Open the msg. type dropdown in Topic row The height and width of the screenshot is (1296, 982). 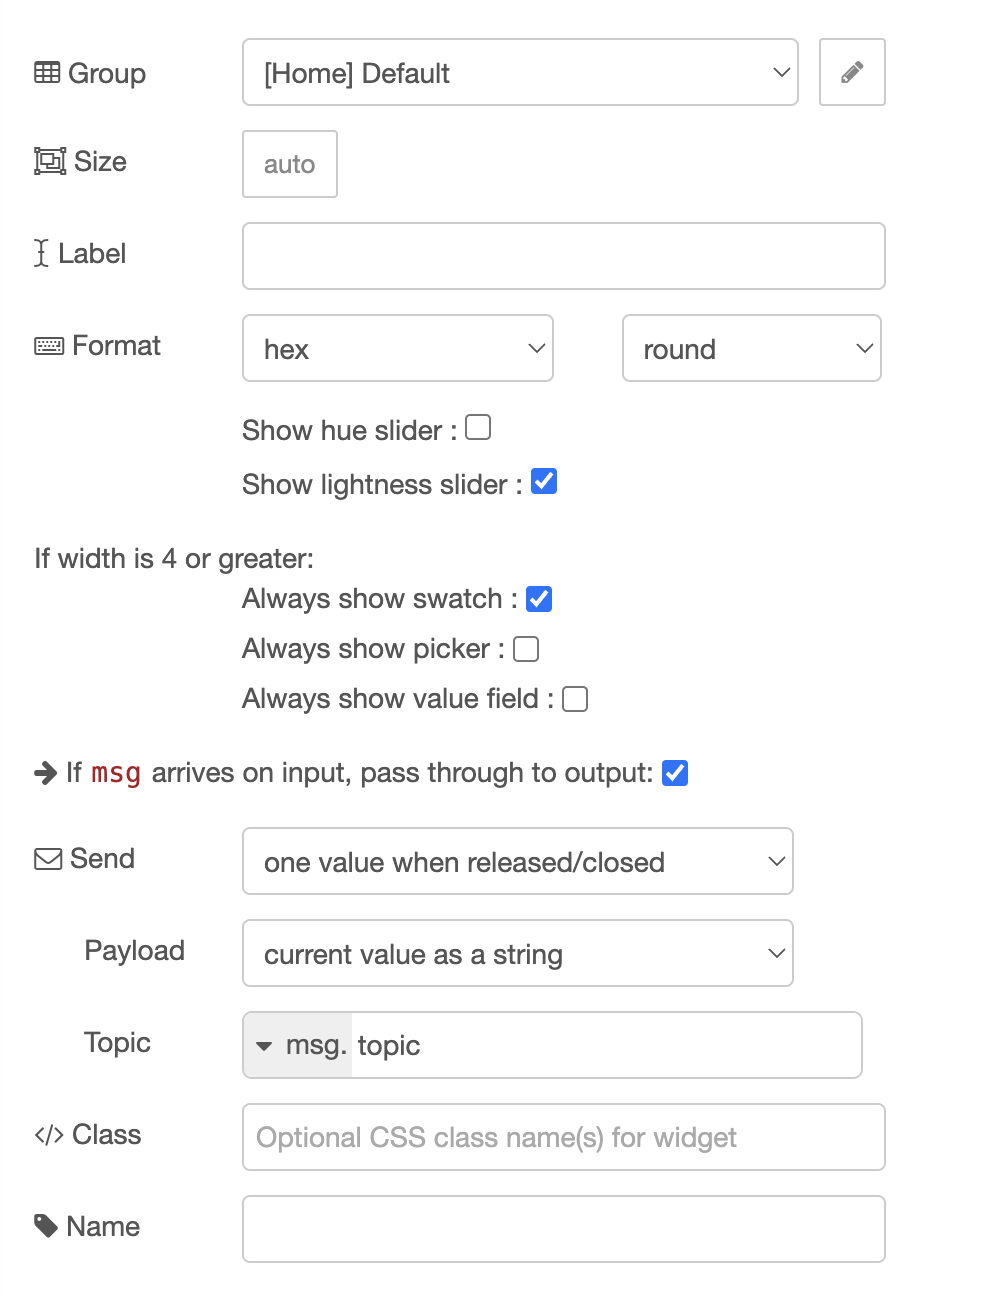[x=297, y=1045]
